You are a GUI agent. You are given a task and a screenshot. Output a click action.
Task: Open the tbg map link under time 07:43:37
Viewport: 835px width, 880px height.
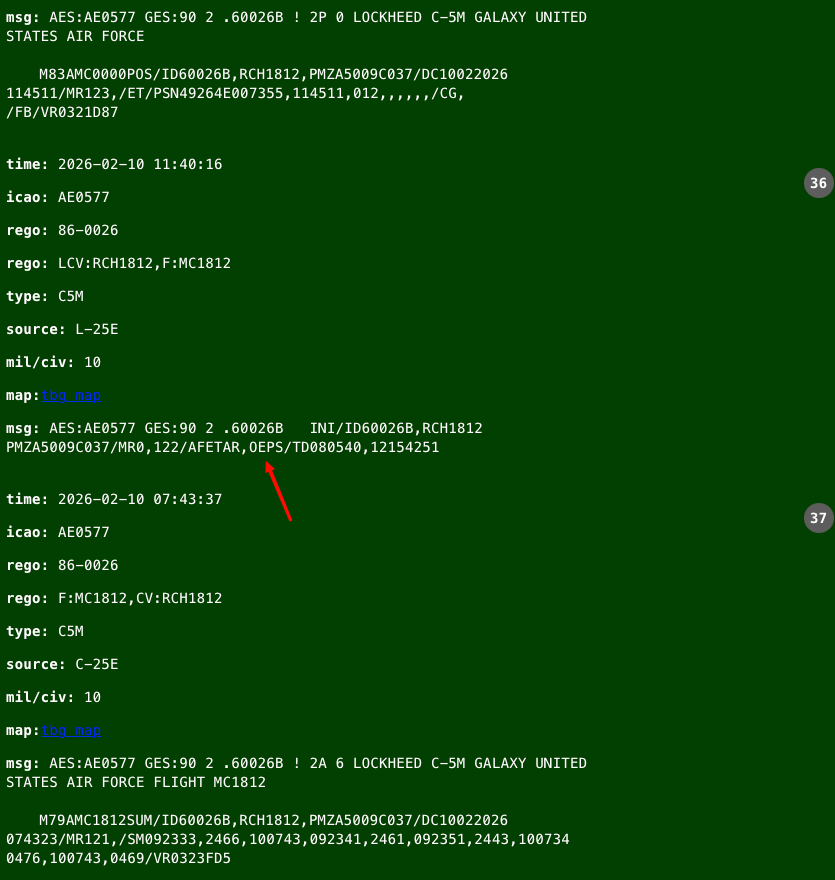pos(71,731)
